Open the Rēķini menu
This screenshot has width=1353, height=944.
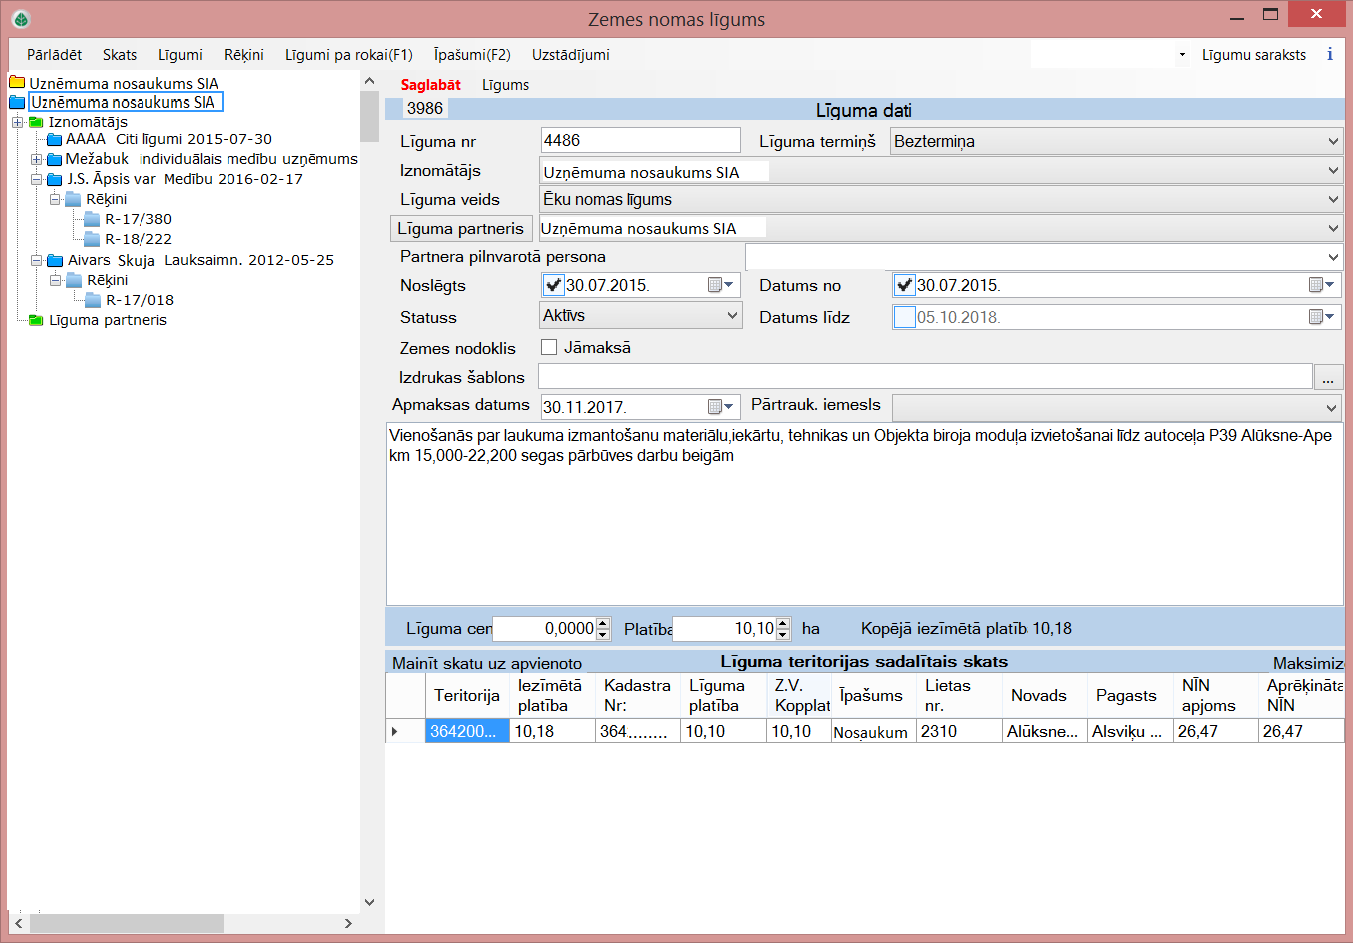pos(243,55)
